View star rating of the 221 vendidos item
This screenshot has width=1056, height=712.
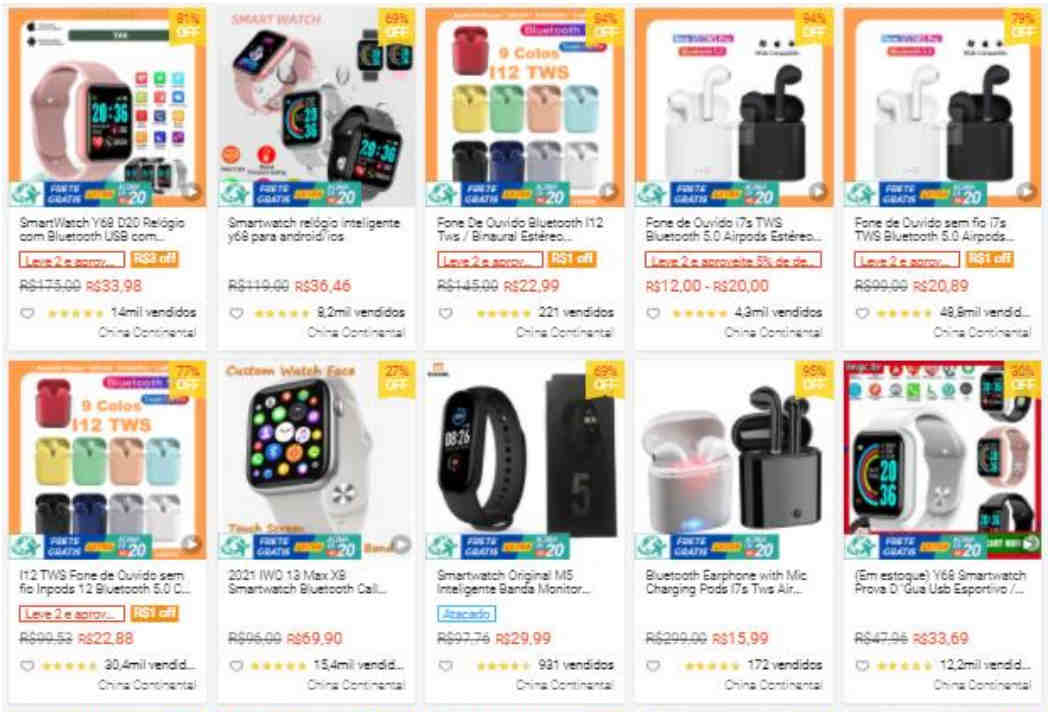[504, 313]
